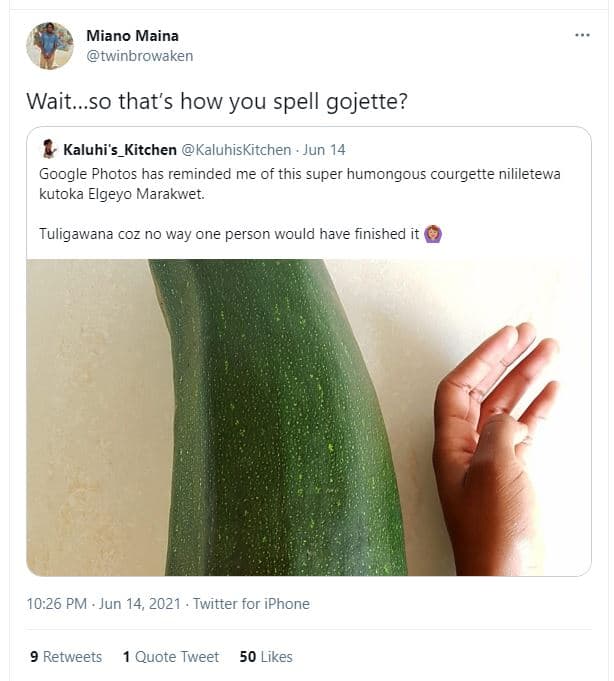
Task: Click the @KaluhisKitchen handle
Action: point(236,150)
